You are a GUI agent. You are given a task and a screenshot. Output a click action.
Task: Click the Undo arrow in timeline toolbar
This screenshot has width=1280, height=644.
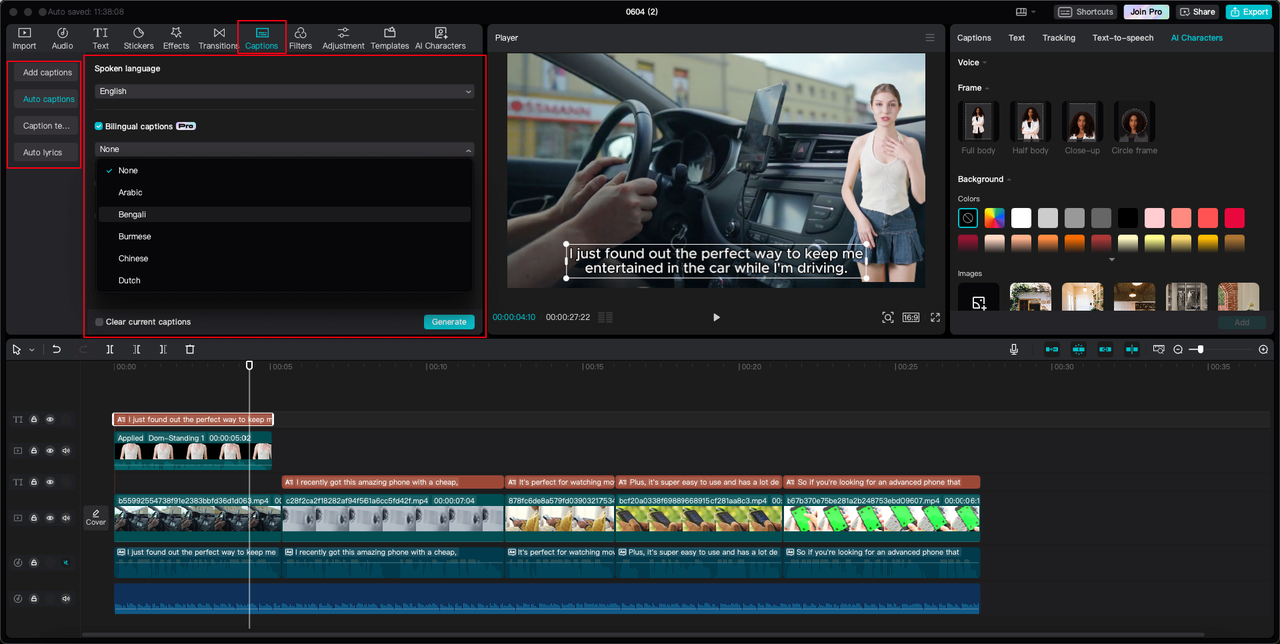click(57, 349)
